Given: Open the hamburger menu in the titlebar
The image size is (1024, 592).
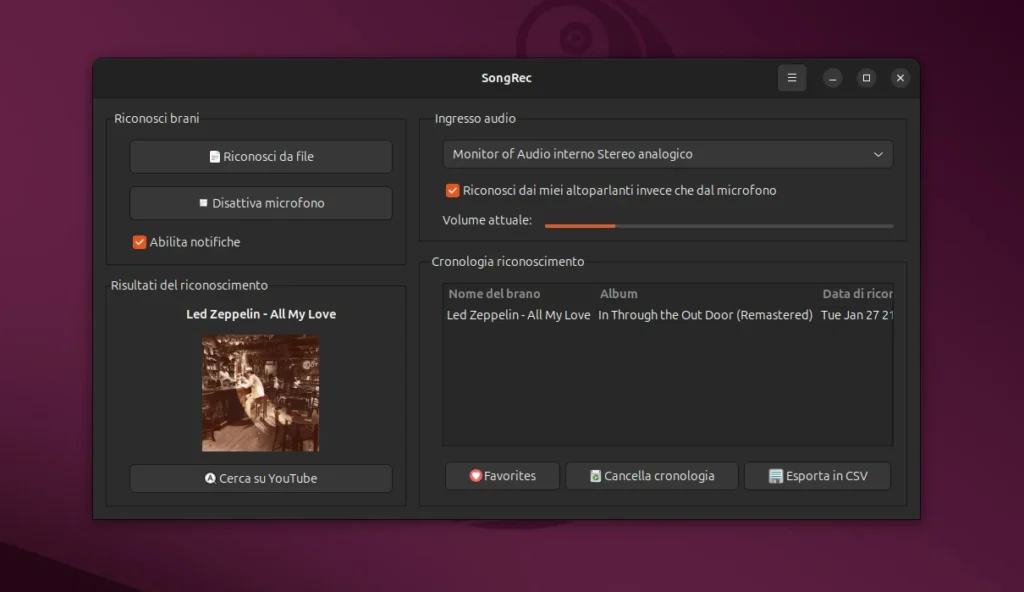Looking at the screenshot, I should tap(792, 77).
